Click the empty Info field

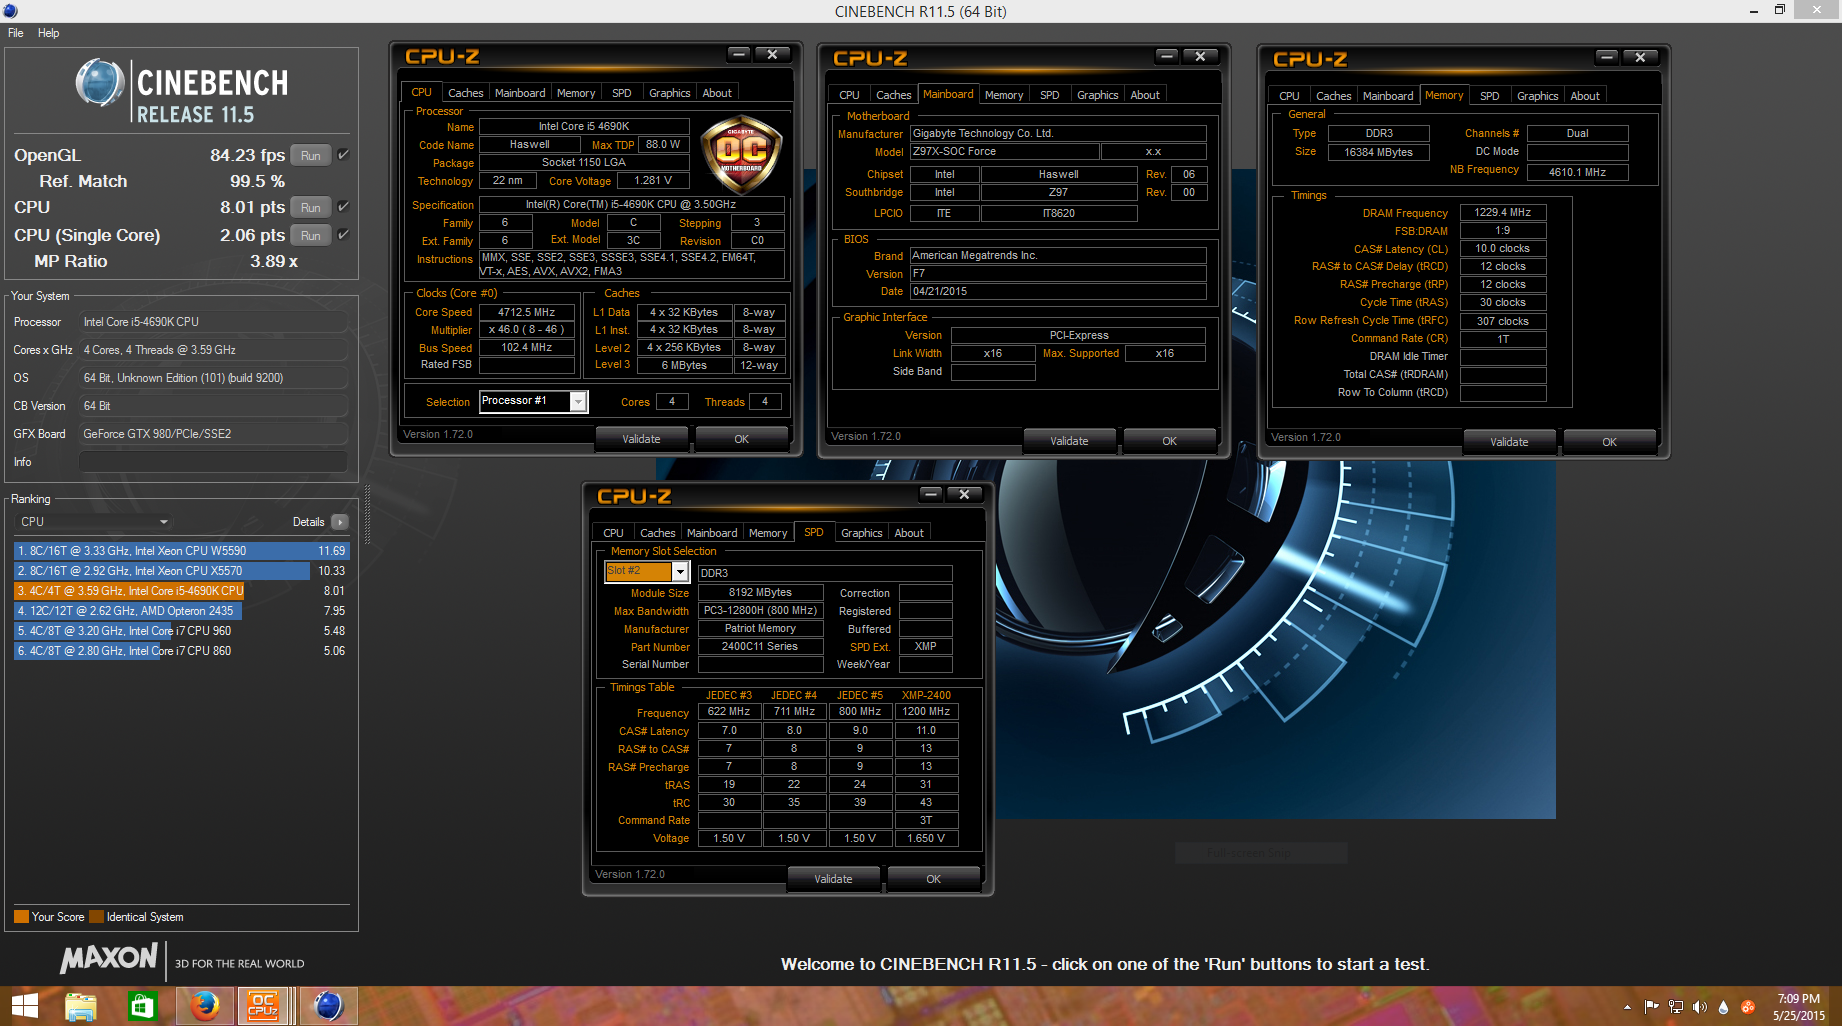click(x=213, y=462)
